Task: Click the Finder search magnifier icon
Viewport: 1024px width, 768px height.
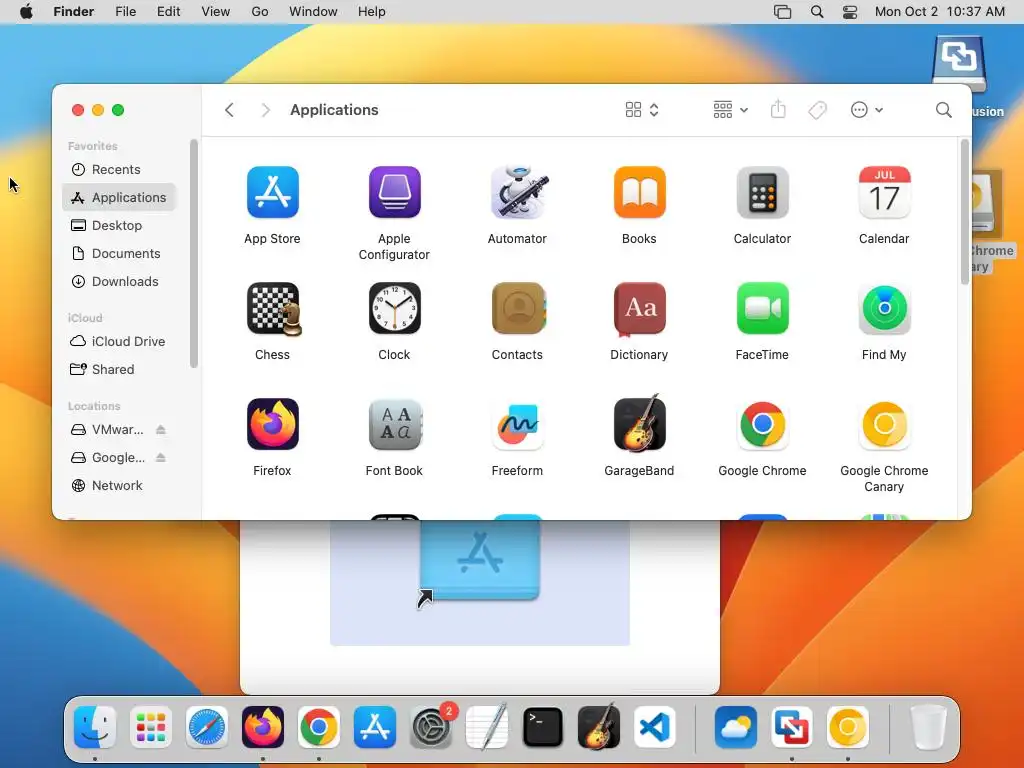Action: click(943, 110)
